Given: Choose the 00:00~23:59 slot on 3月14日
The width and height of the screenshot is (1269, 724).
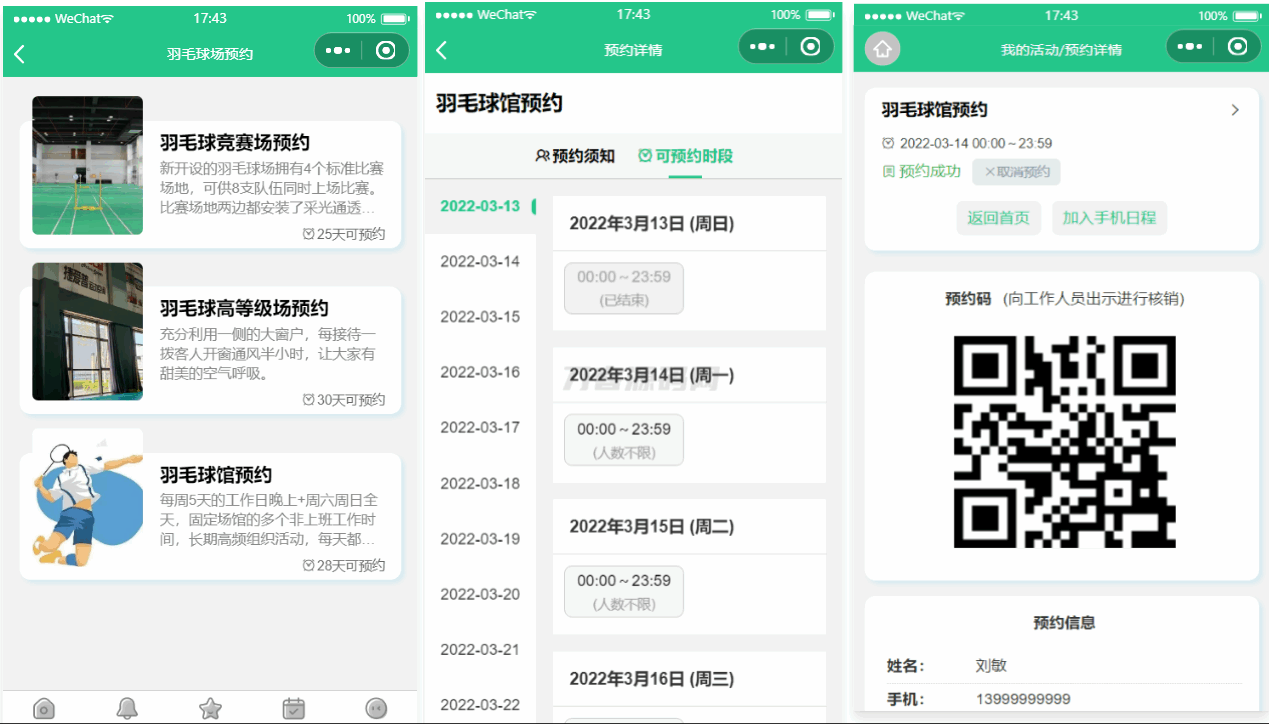Looking at the screenshot, I should pyautogui.click(x=624, y=439).
